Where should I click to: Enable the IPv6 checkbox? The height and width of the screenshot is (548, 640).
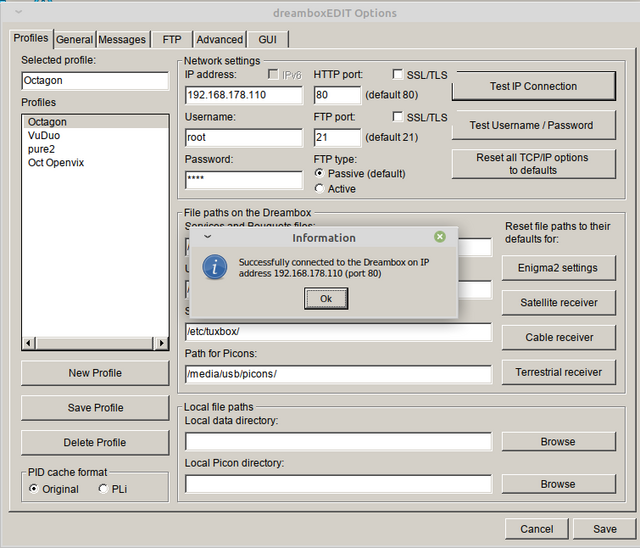pos(273,74)
